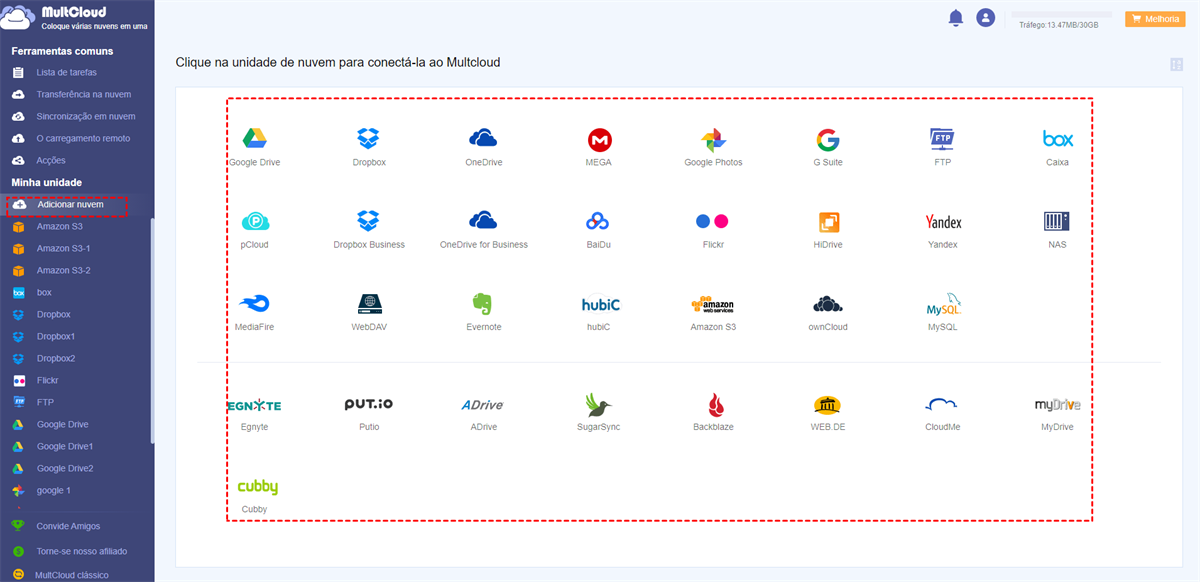Choose OneDrive for Business icon
1200x582 pixels.
point(483,221)
